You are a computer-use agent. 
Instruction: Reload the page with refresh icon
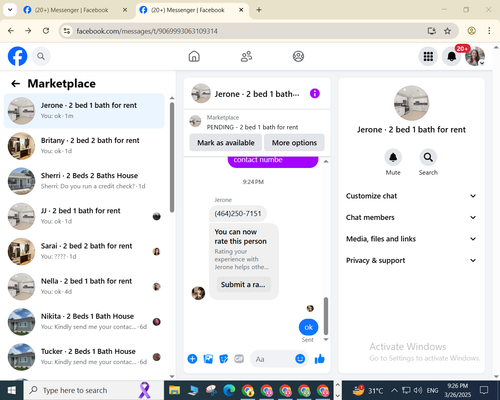[46, 31]
